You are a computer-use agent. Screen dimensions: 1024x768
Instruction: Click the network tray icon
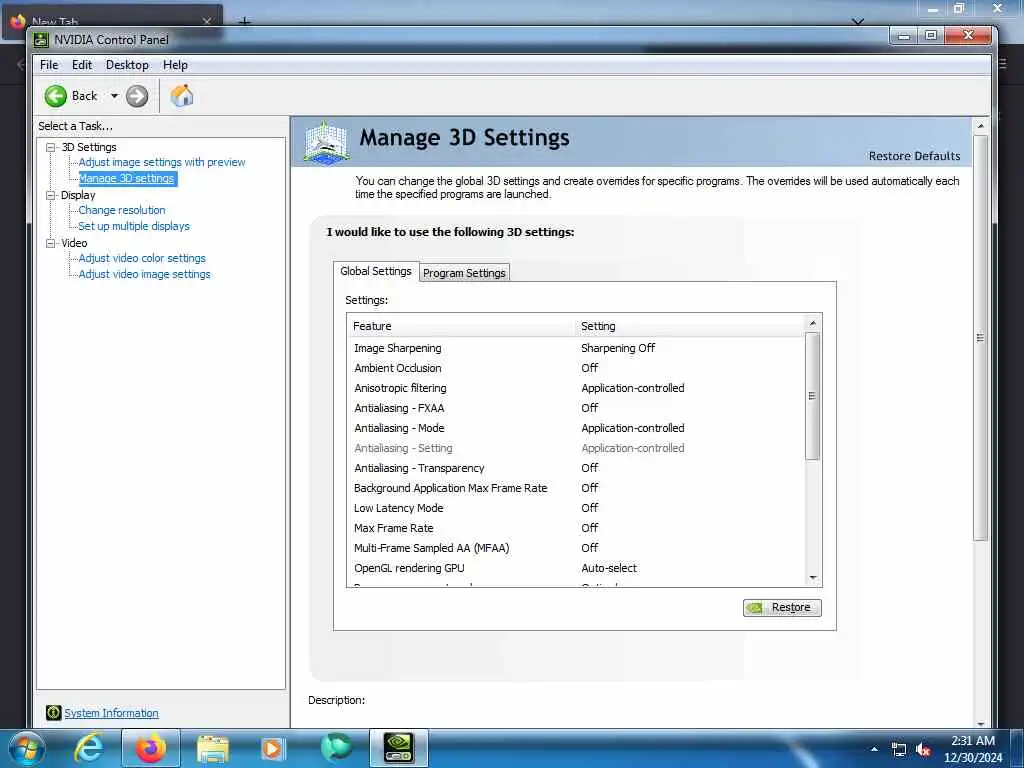click(x=899, y=750)
